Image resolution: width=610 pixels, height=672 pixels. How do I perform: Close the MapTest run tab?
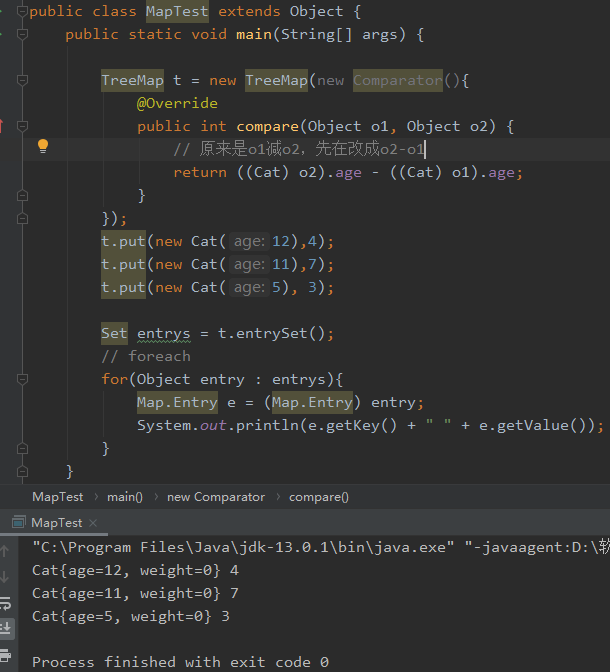[93, 523]
